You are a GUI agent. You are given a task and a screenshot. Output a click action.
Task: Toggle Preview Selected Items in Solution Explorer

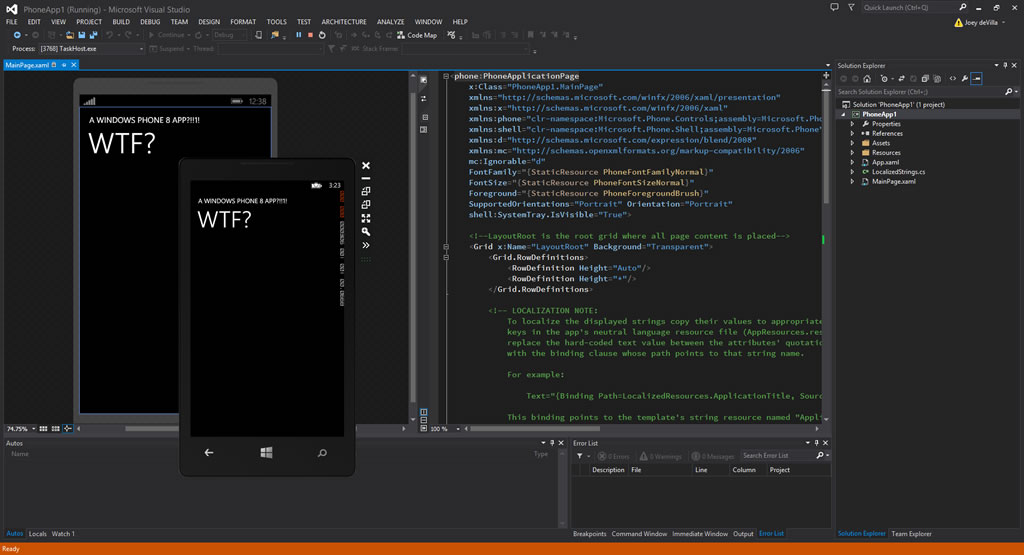976,78
